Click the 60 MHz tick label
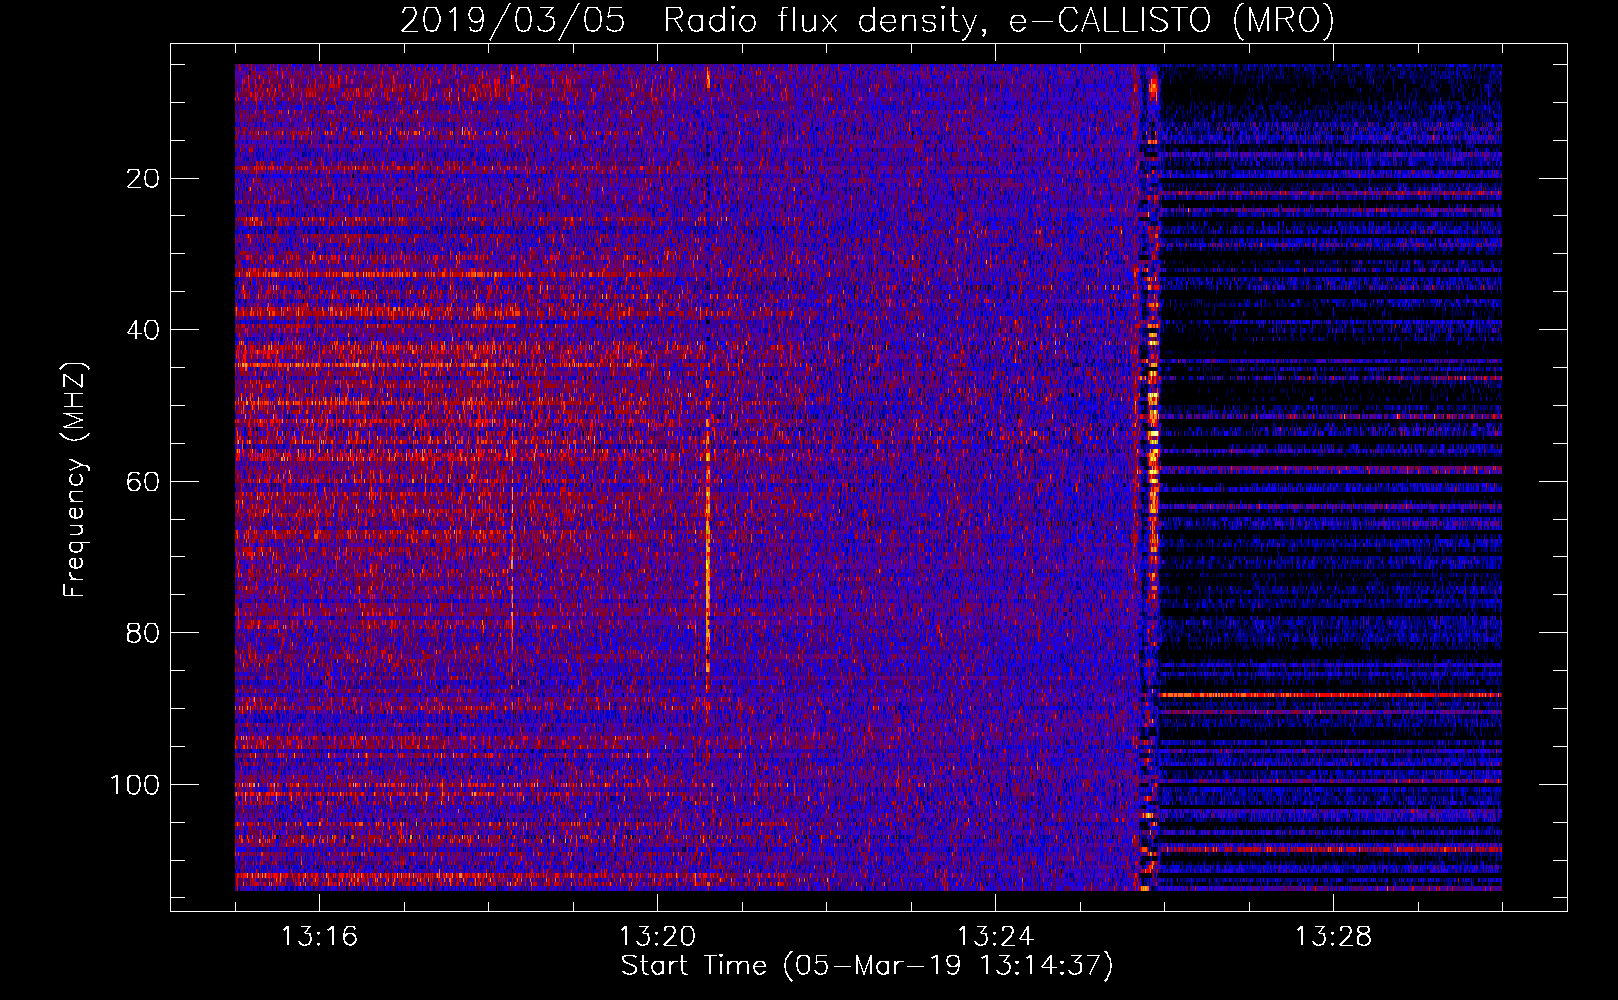Viewport: 1618px width, 1000px height. click(143, 482)
